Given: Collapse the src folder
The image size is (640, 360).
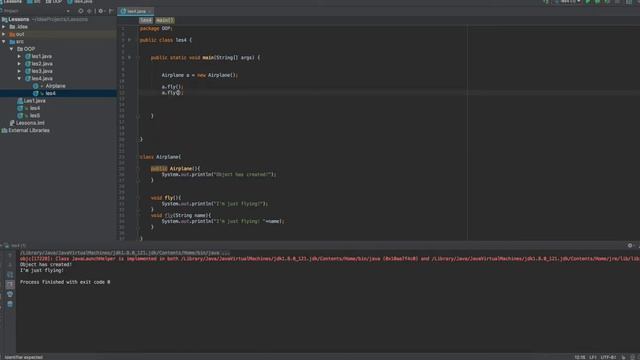Looking at the screenshot, I should click(x=4, y=42).
